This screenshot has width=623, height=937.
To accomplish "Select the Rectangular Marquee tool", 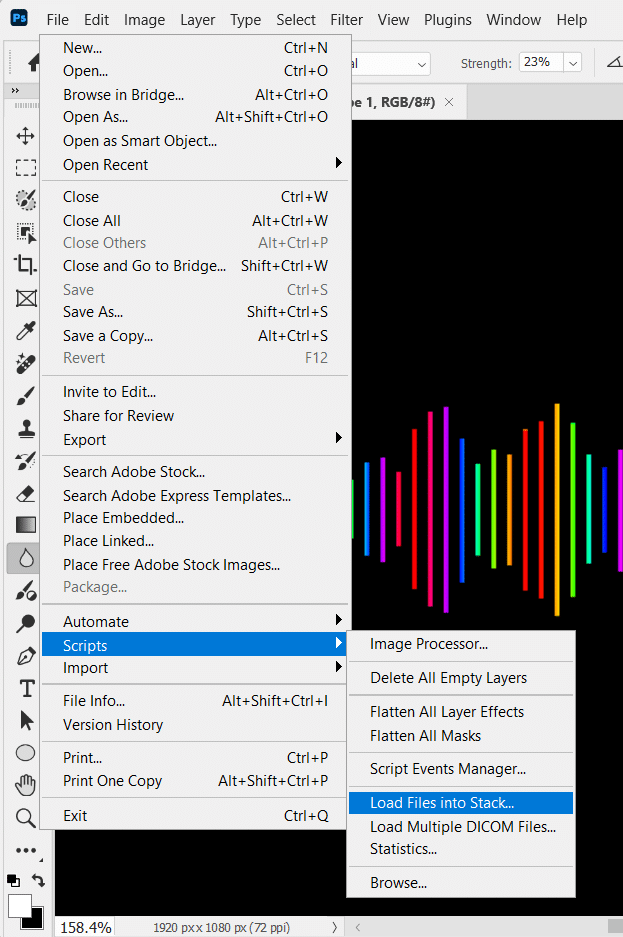I will [x=25, y=168].
